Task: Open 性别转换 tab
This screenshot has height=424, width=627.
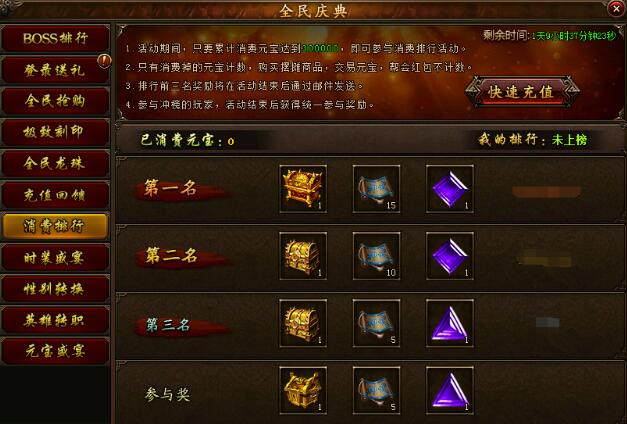Action: point(55,289)
